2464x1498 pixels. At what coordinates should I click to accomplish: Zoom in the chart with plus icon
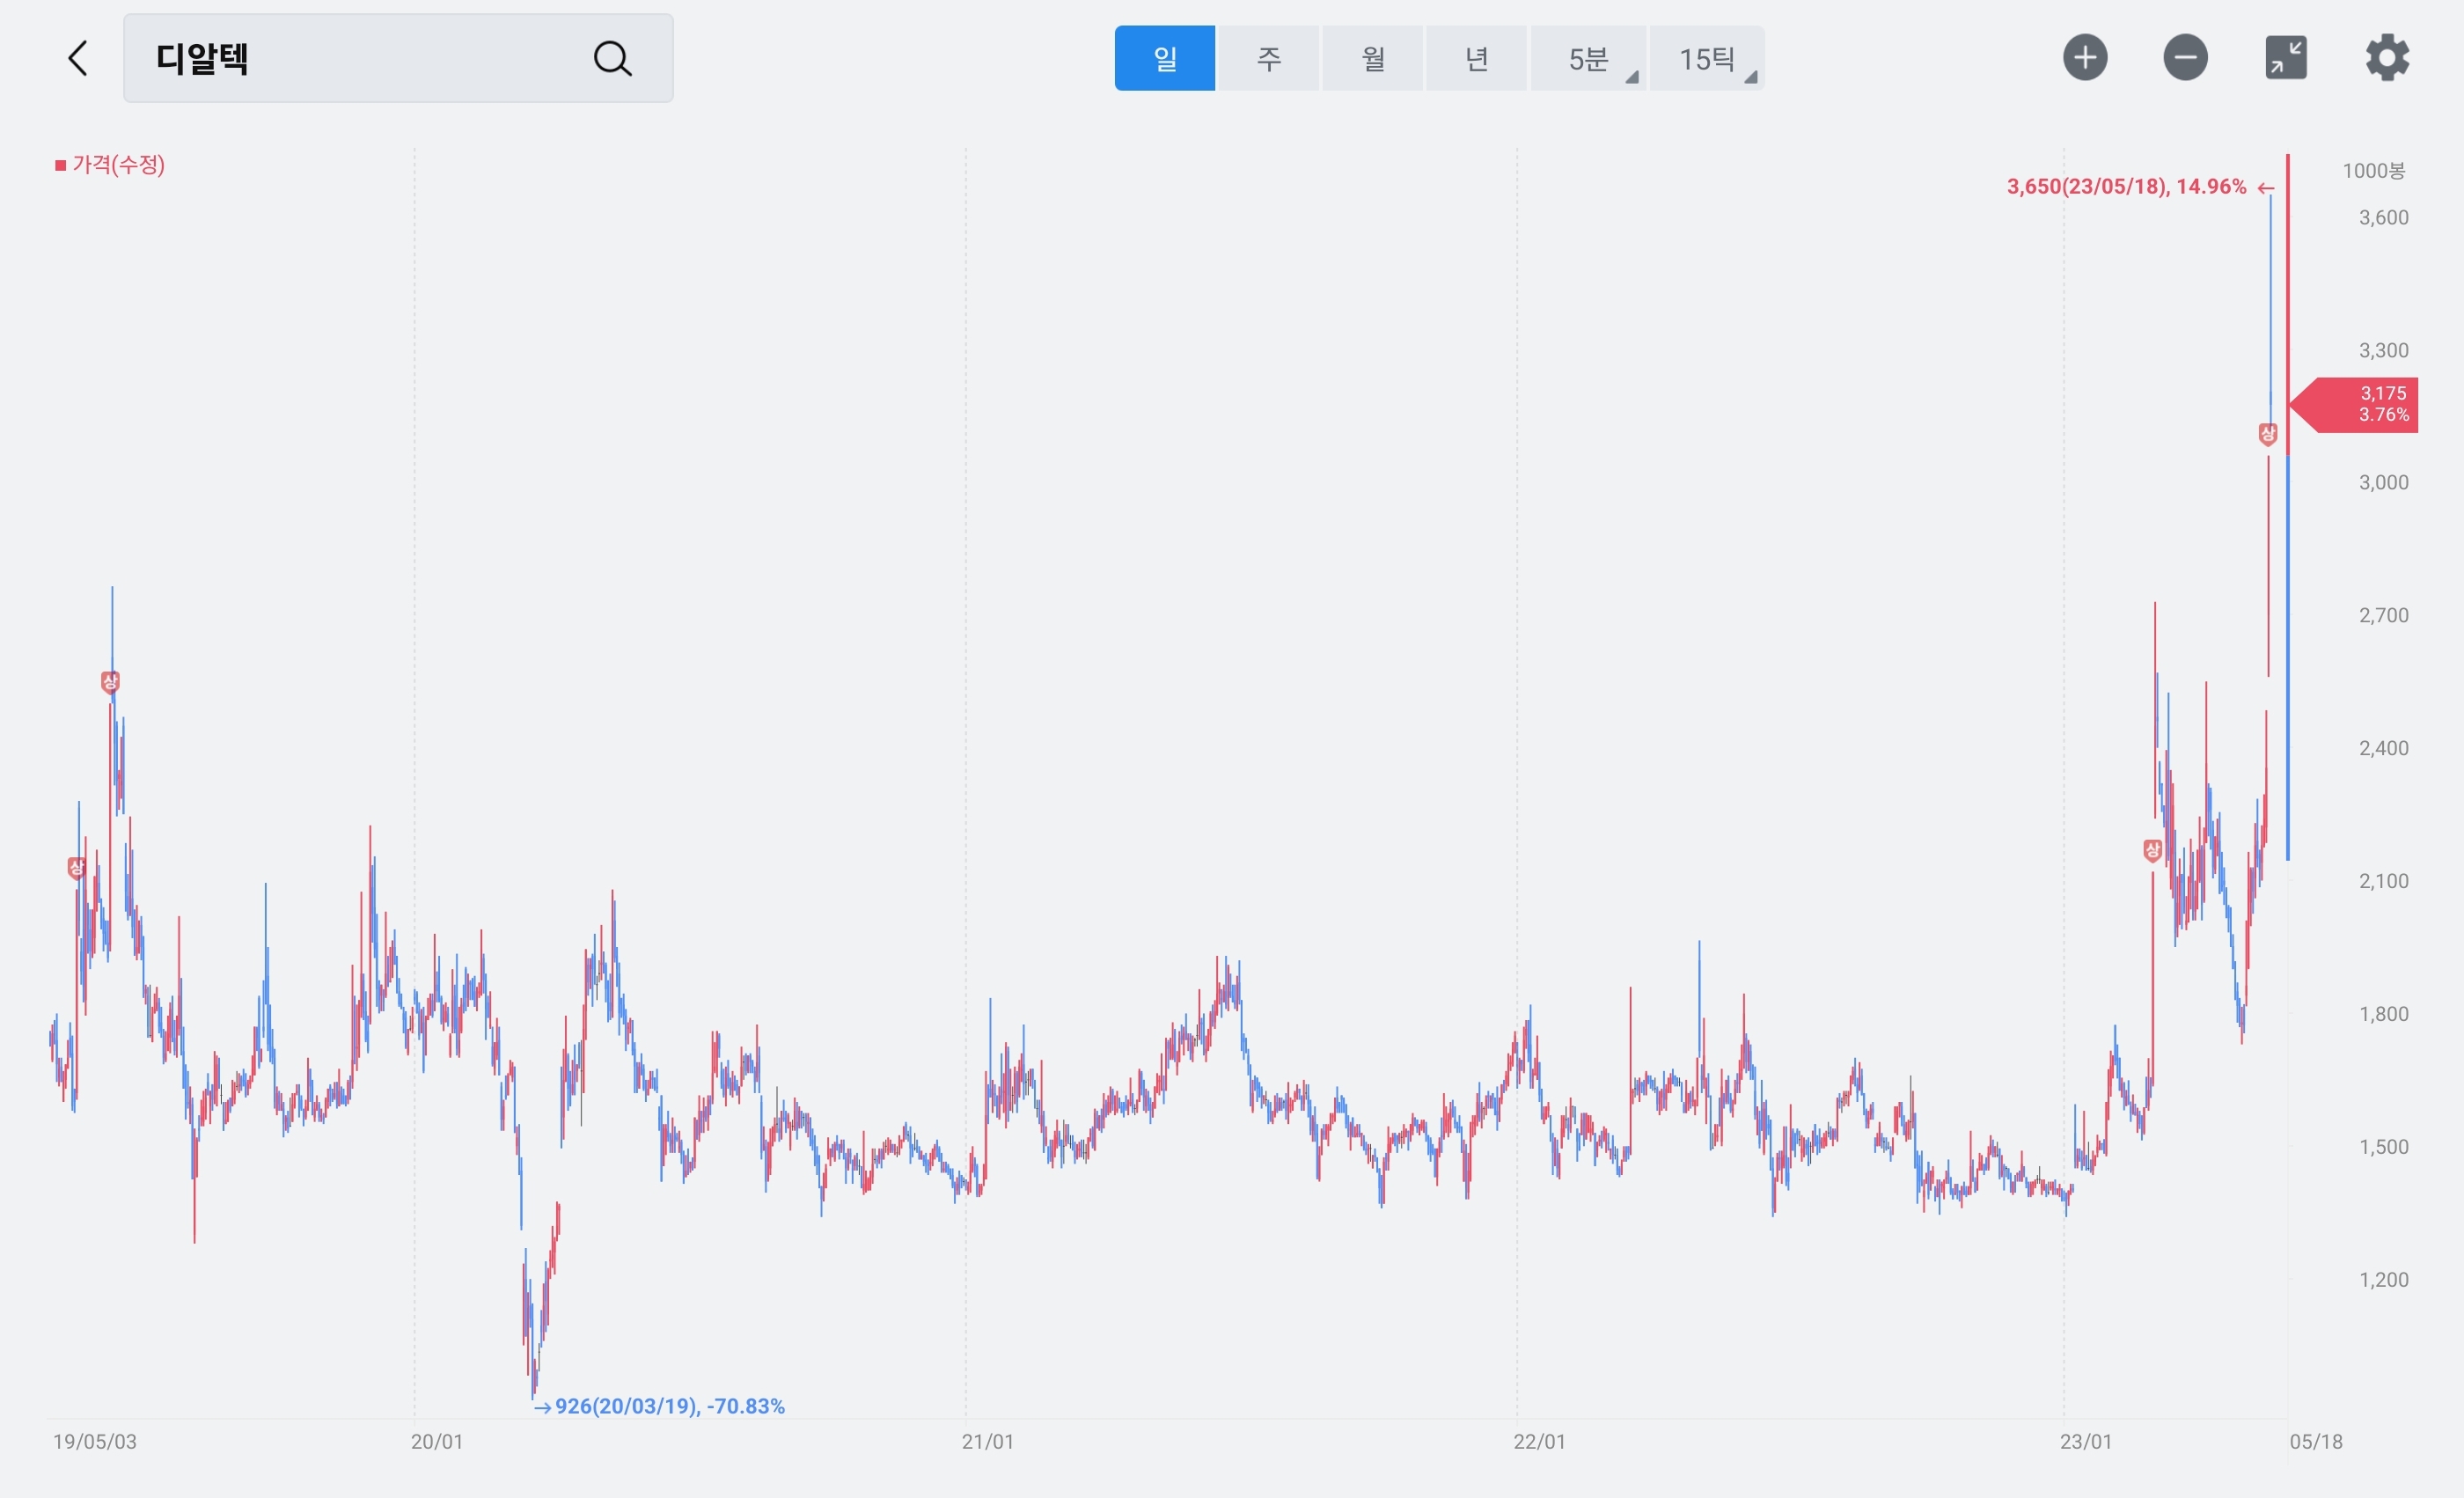[x=2085, y=57]
